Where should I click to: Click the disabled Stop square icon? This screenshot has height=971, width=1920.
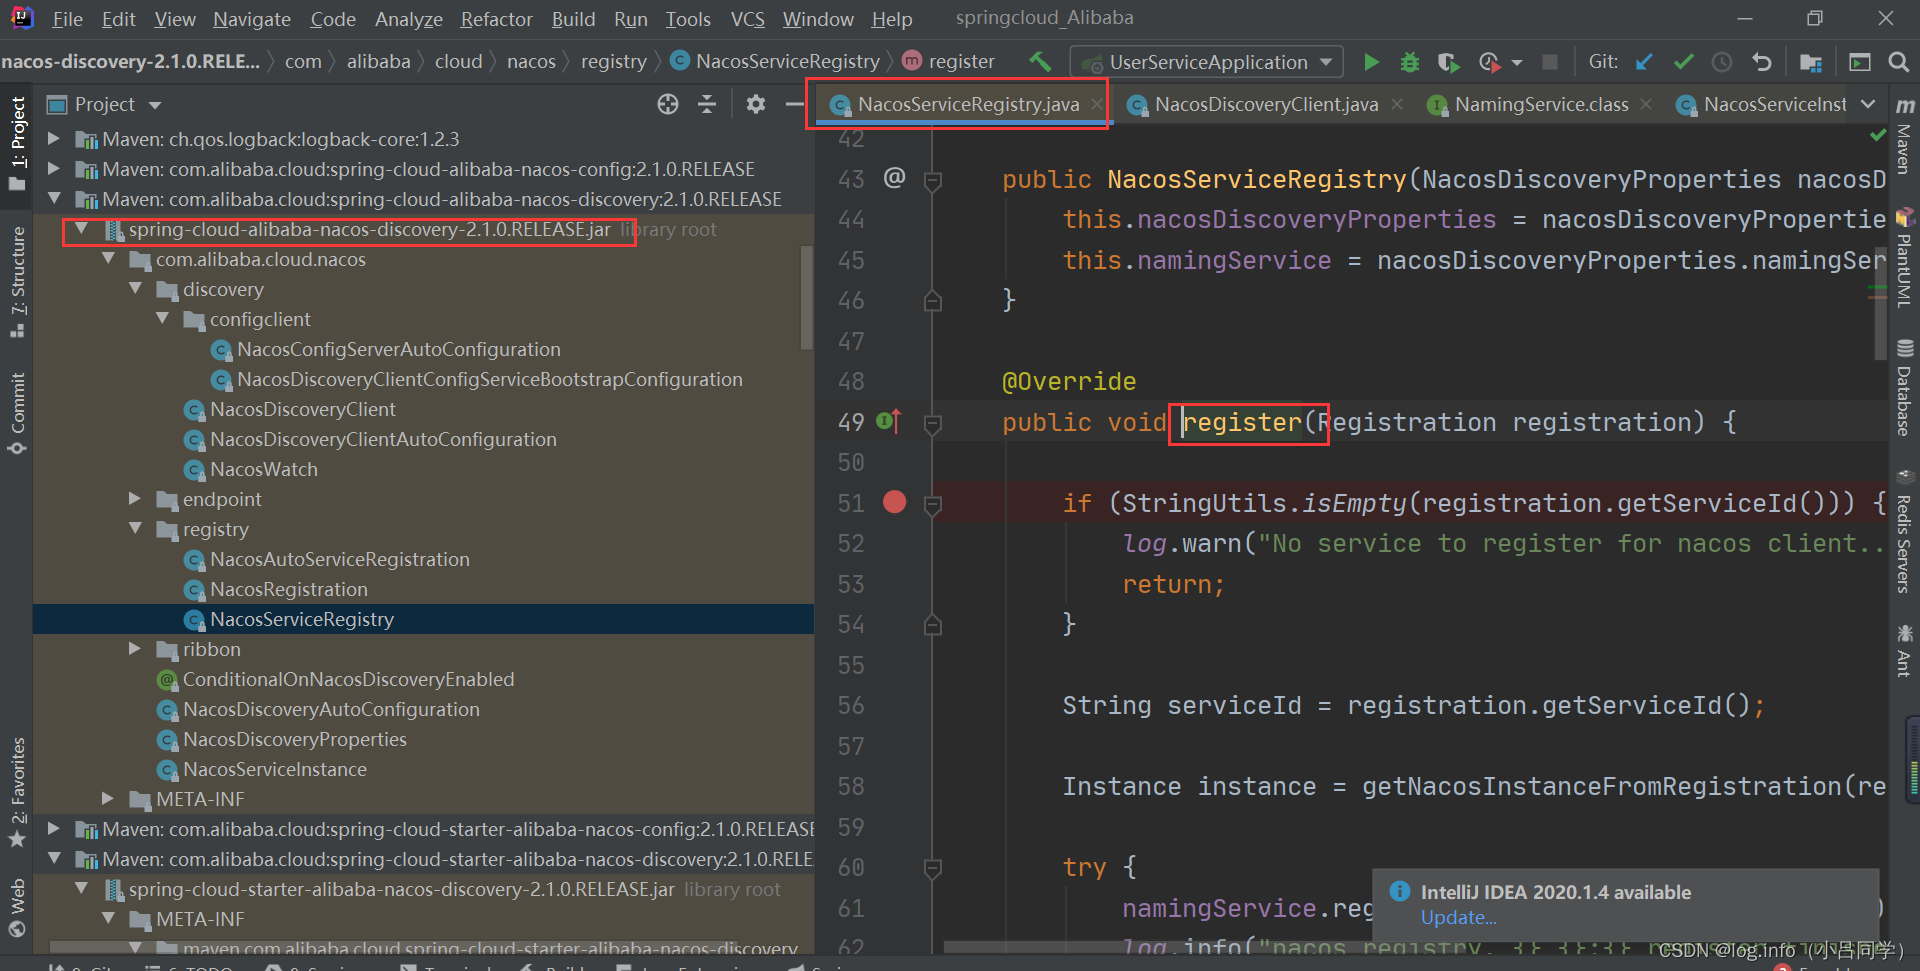1550,62
